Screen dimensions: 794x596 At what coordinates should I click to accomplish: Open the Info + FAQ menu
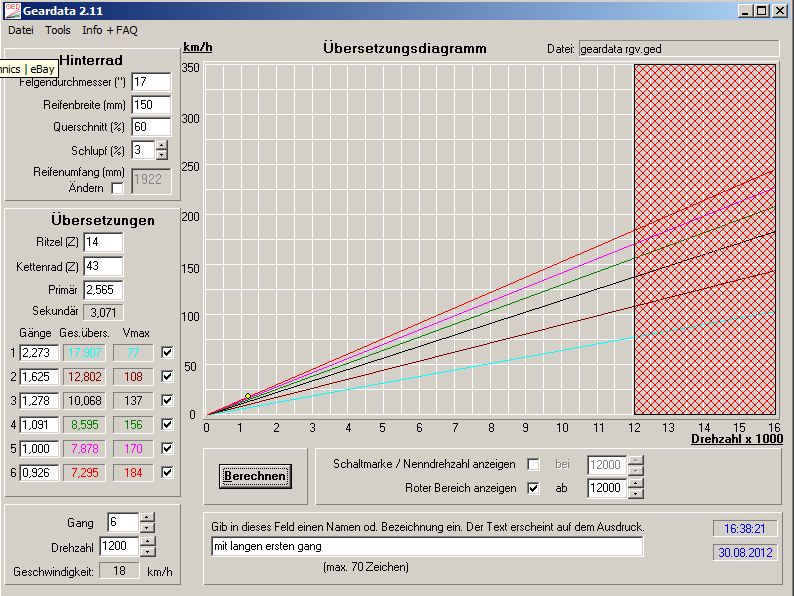pos(110,31)
